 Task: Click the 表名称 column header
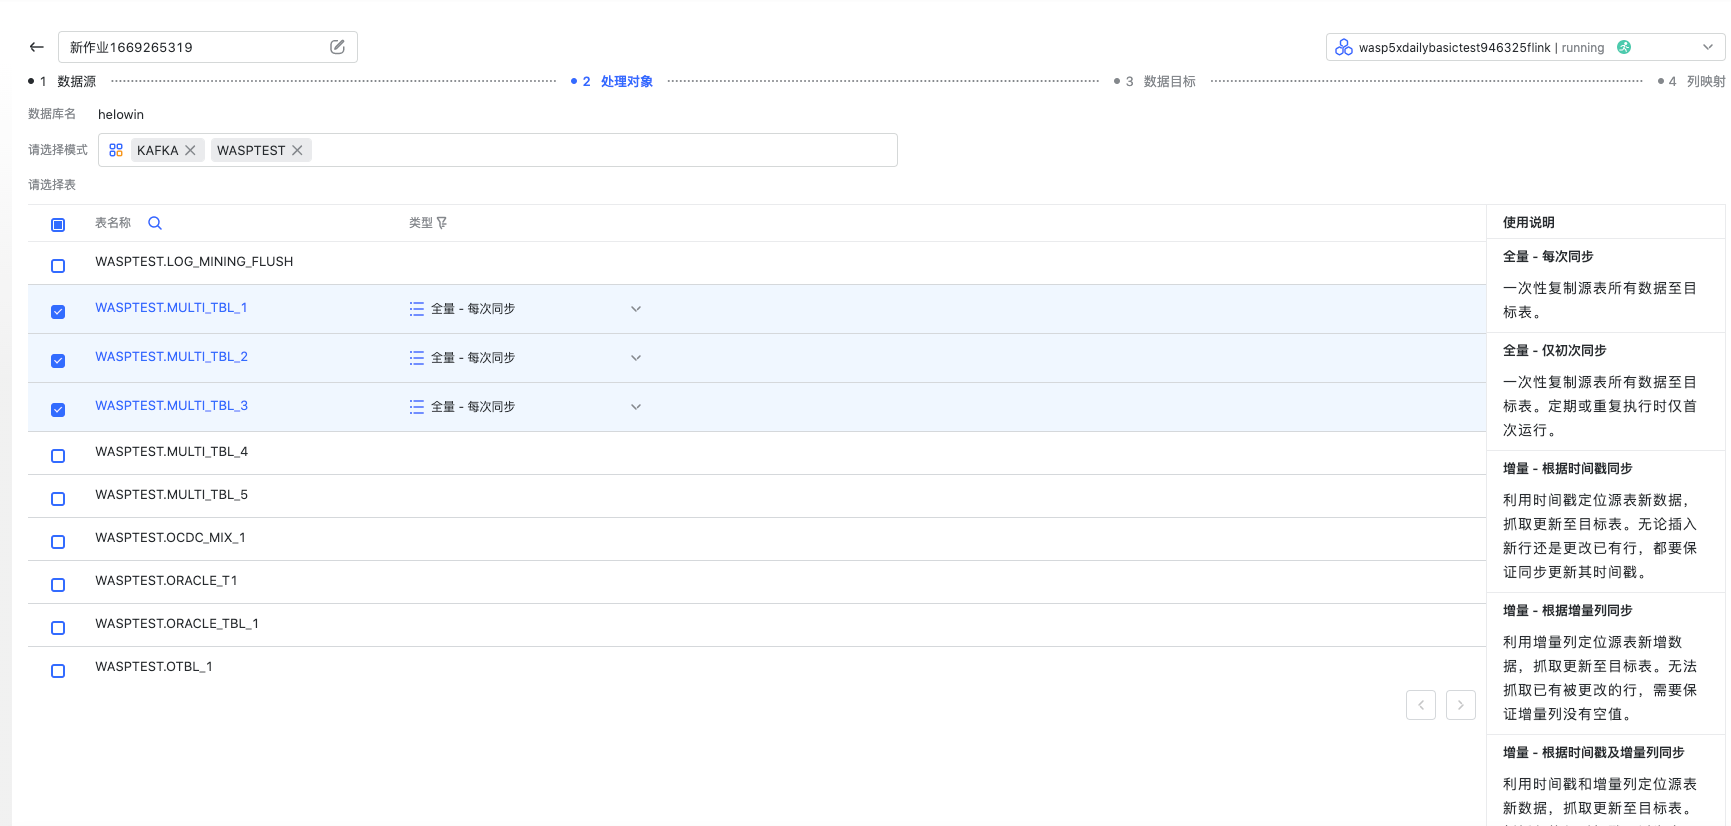[x=113, y=223]
